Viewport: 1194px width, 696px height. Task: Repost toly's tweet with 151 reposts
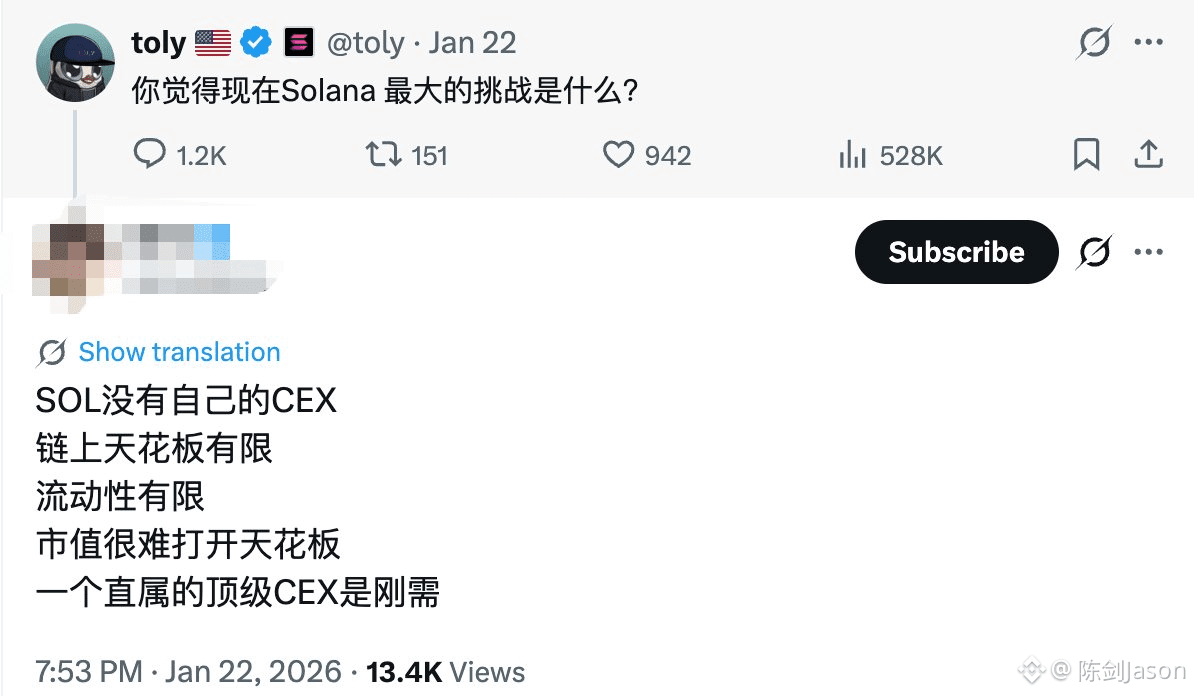407,155
